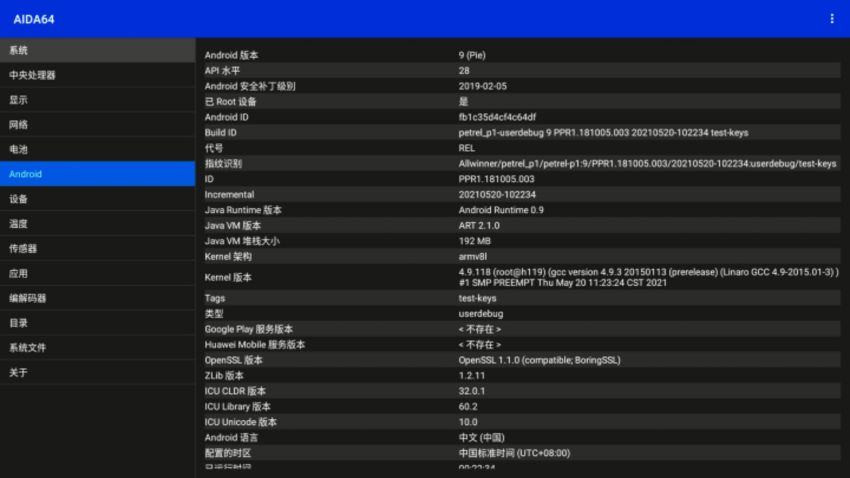Click the 已 Root 设备 row
The width and height of the screenshot is (850, 478).
522,101
